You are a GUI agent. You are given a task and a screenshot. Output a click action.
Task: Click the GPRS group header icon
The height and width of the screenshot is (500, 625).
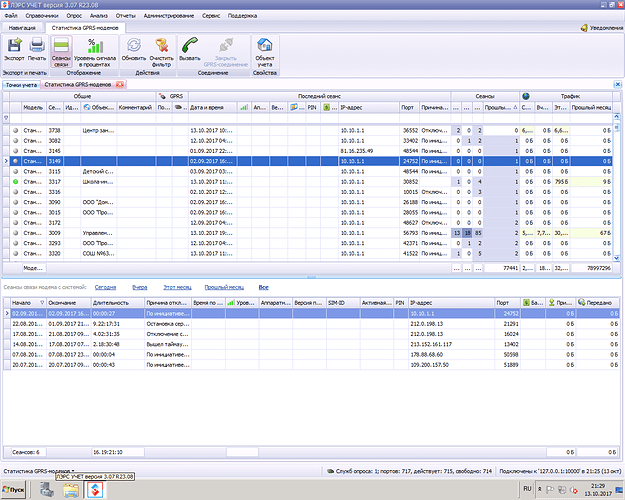162,96
